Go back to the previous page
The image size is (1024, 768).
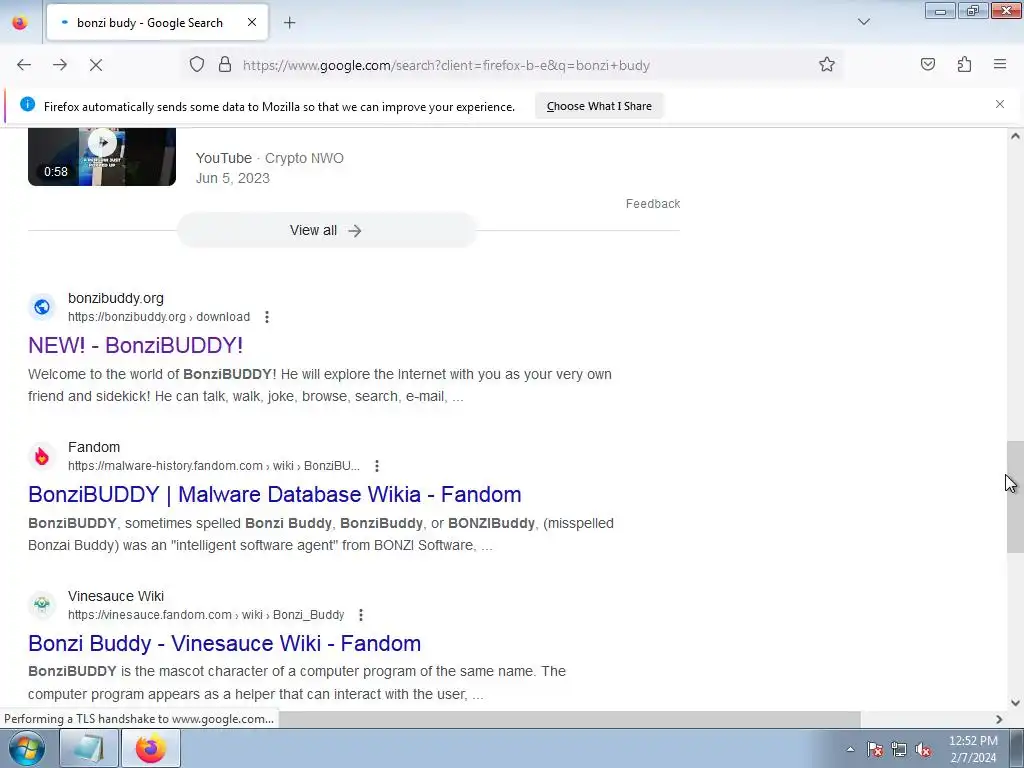coord(24,65)
